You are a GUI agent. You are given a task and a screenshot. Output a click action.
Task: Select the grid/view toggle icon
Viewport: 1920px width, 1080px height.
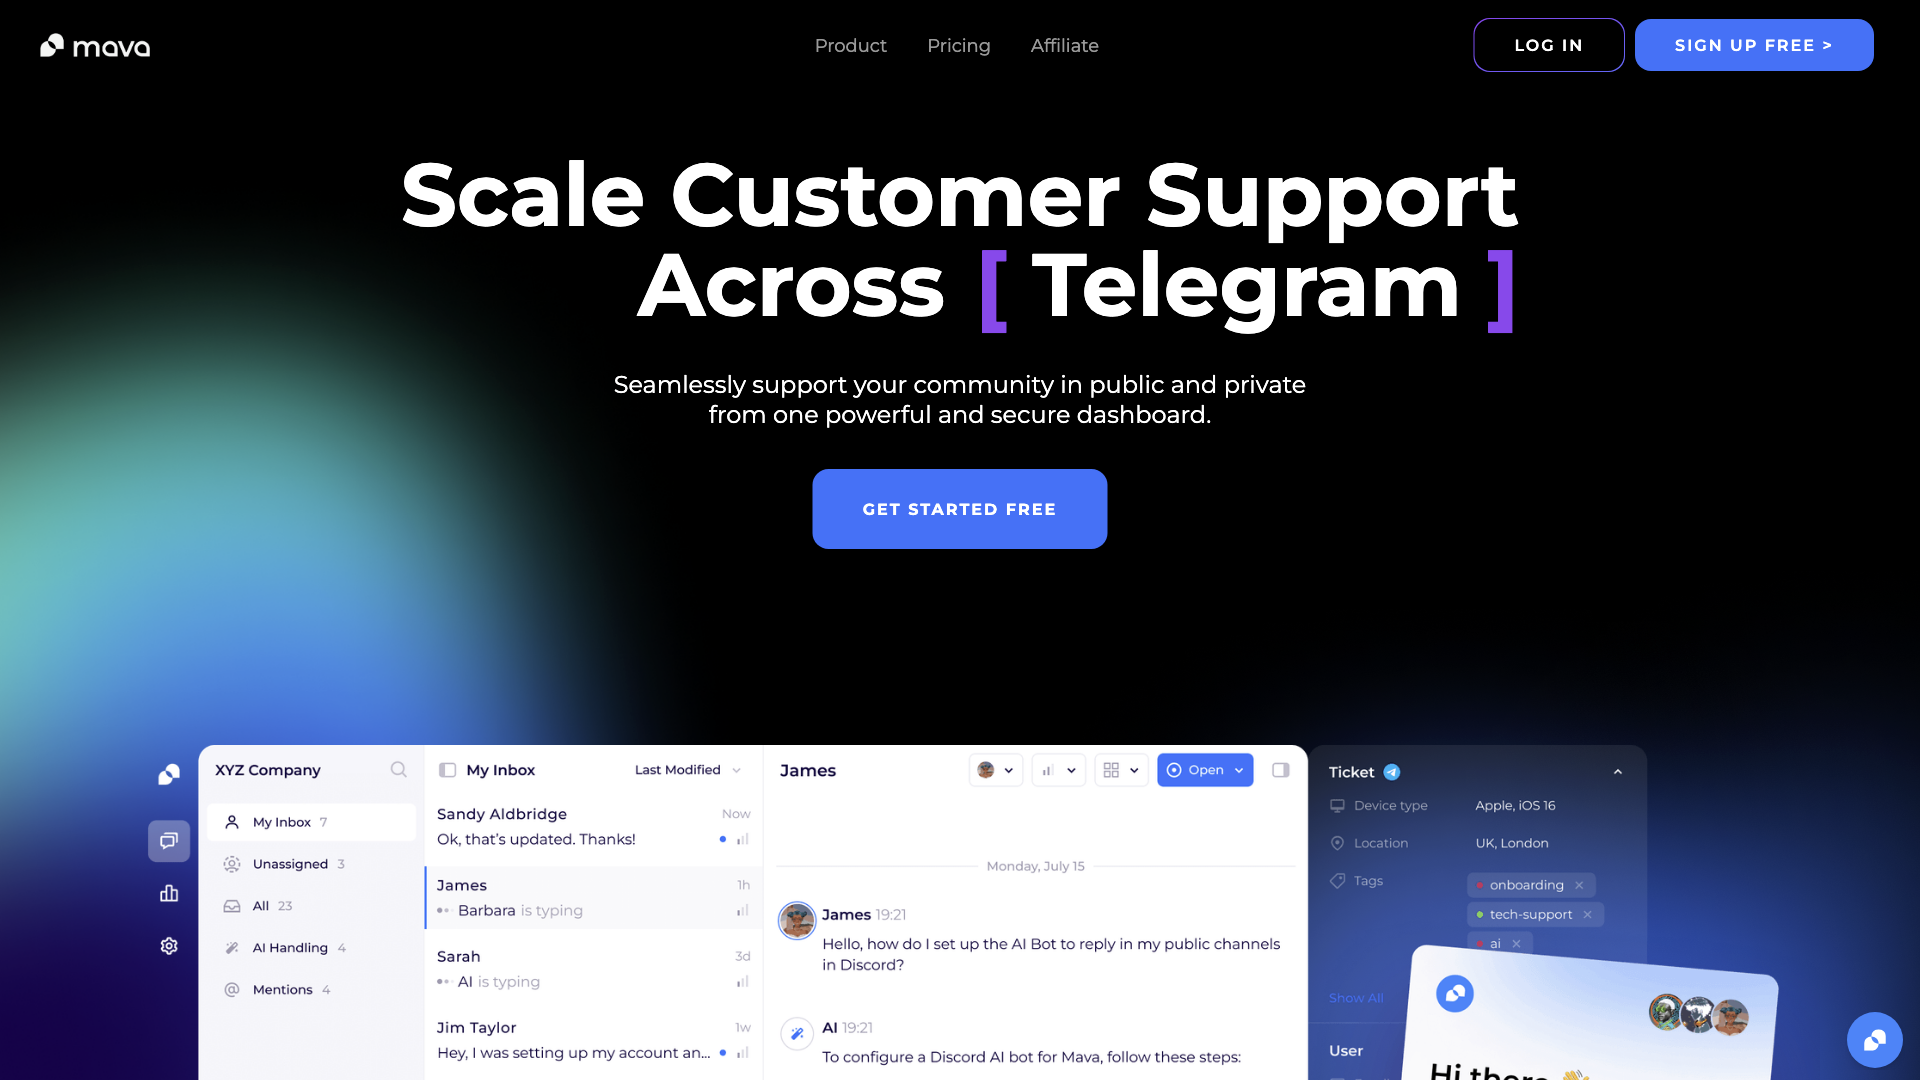coord(1112,770)
